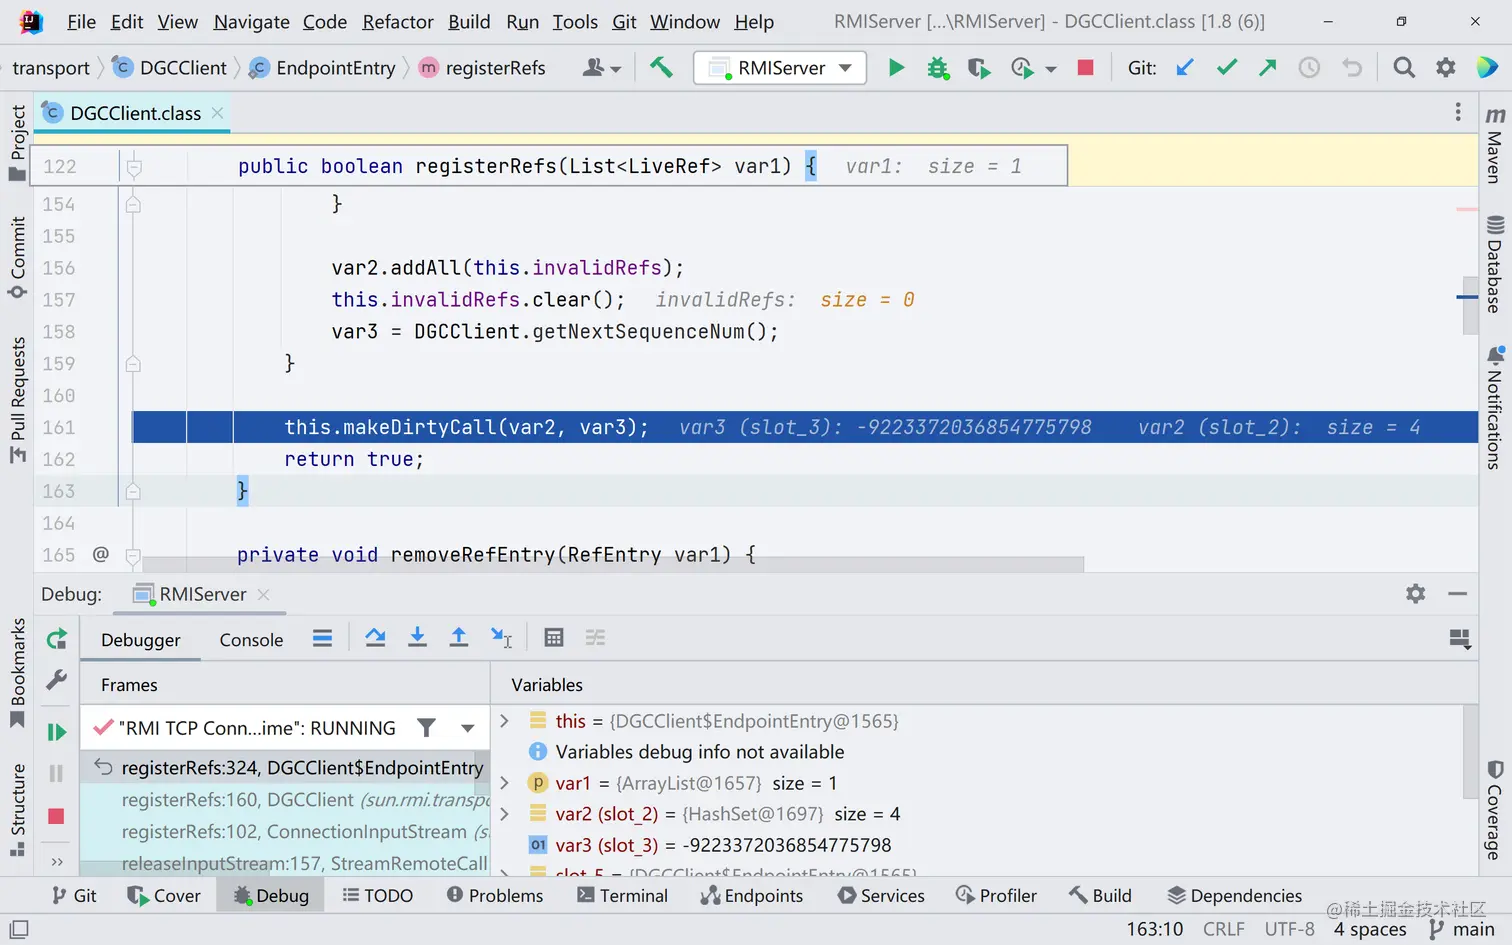Click Git branch 'main' in status bar
This screenshot has height=945, width=1512.
coord(1462,929)
